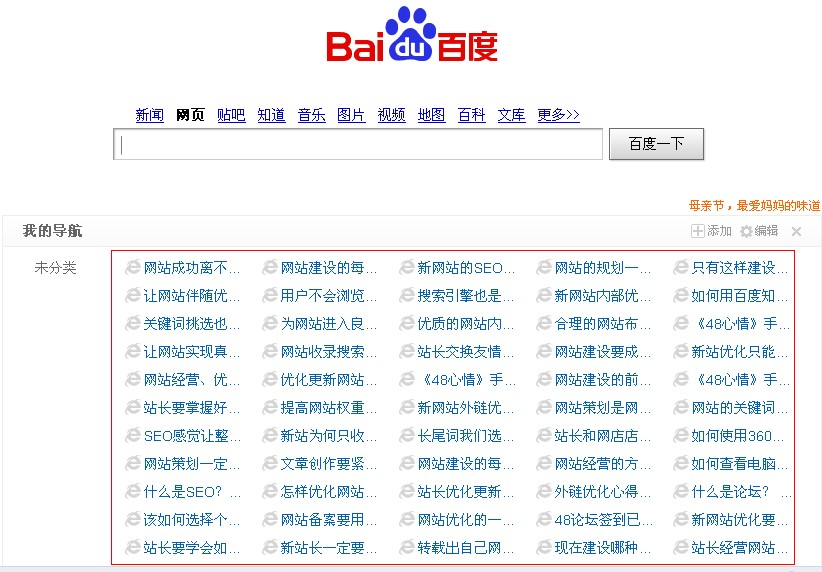Image resolution: width=822 pixels, height=572 pixels.
Task: Close the 我的导航 panel with the X
Action: [x=796, y=231]
